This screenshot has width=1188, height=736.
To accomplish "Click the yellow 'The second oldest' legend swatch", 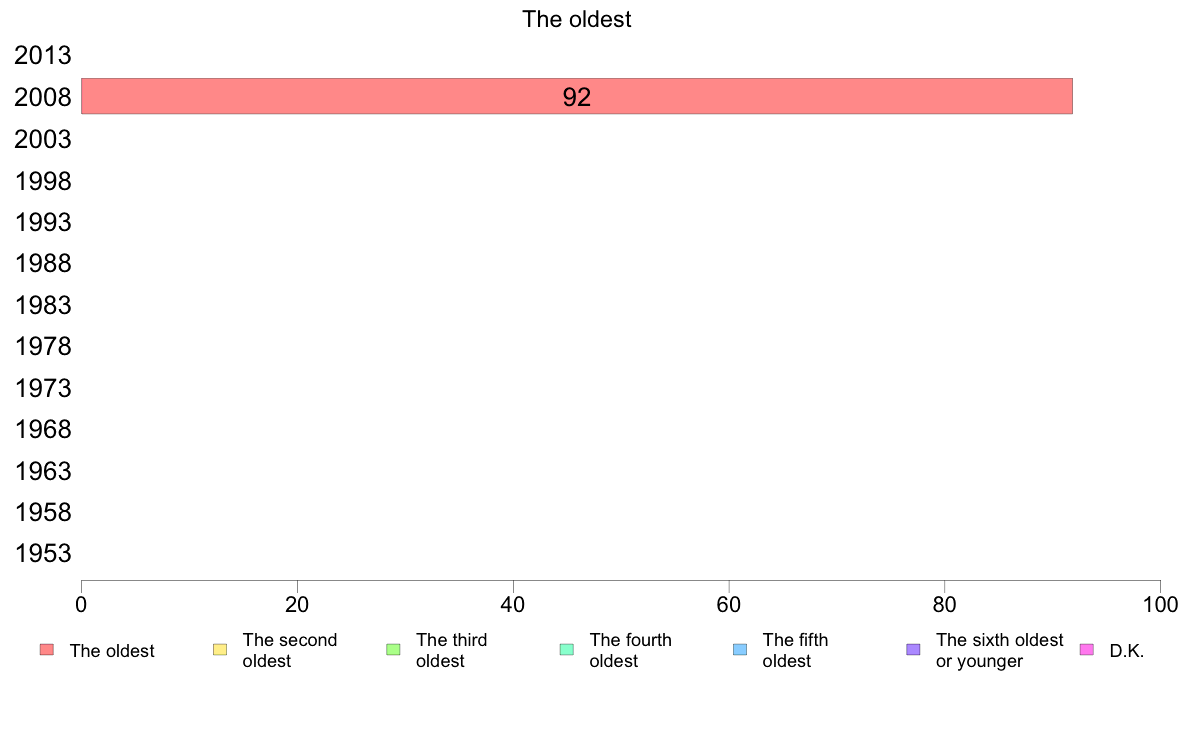I will 220,650.
